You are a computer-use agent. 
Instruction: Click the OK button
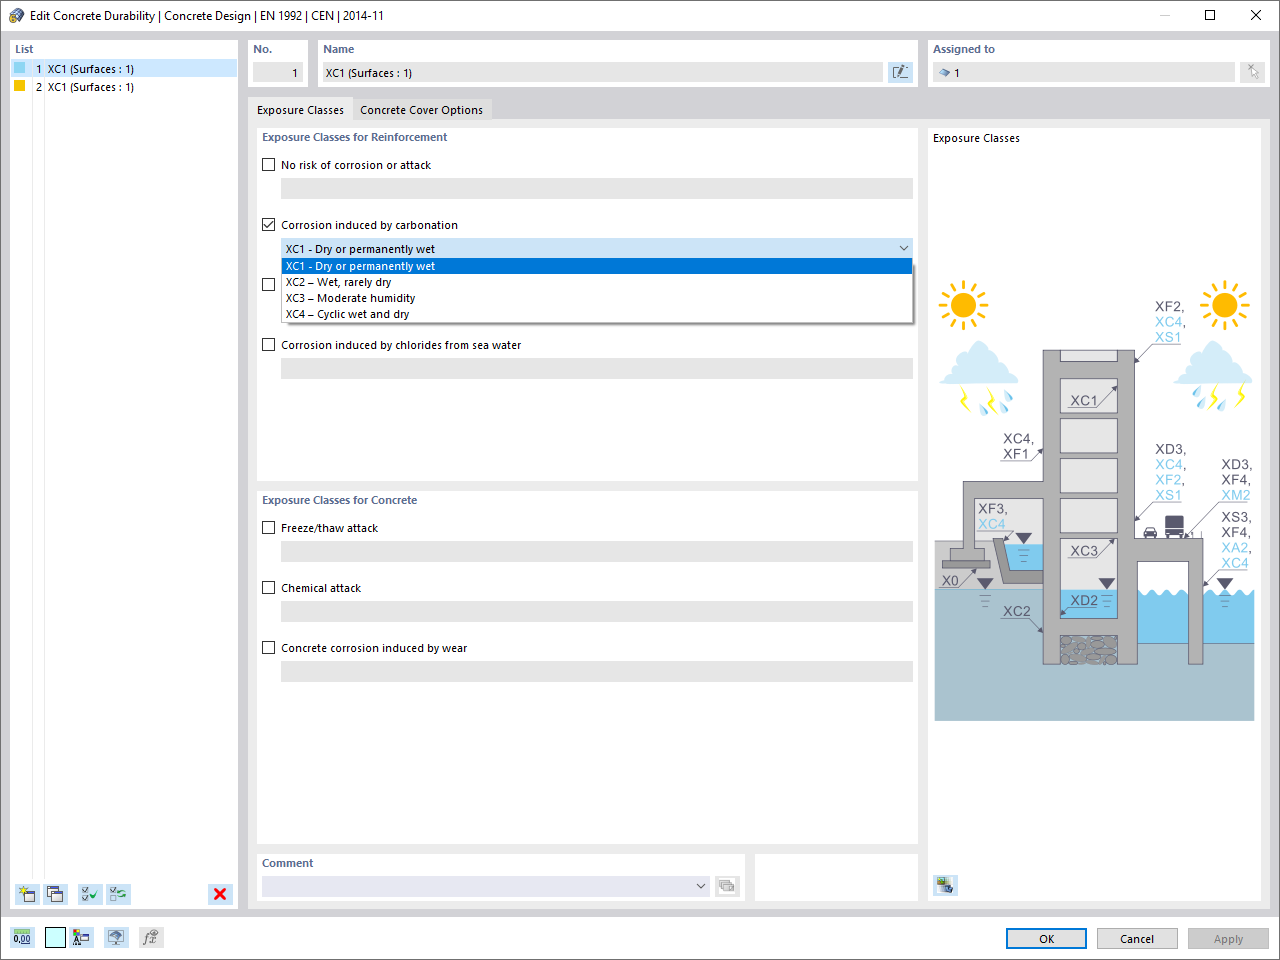(x=1046, y=939)
